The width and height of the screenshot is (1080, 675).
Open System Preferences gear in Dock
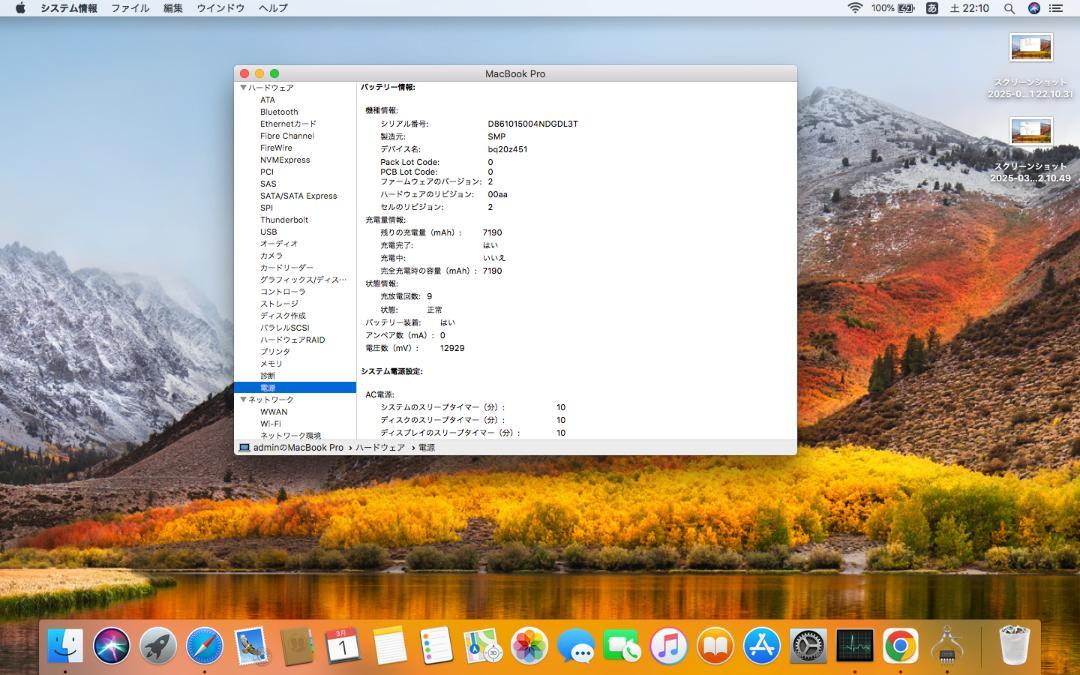click(807, 646)
